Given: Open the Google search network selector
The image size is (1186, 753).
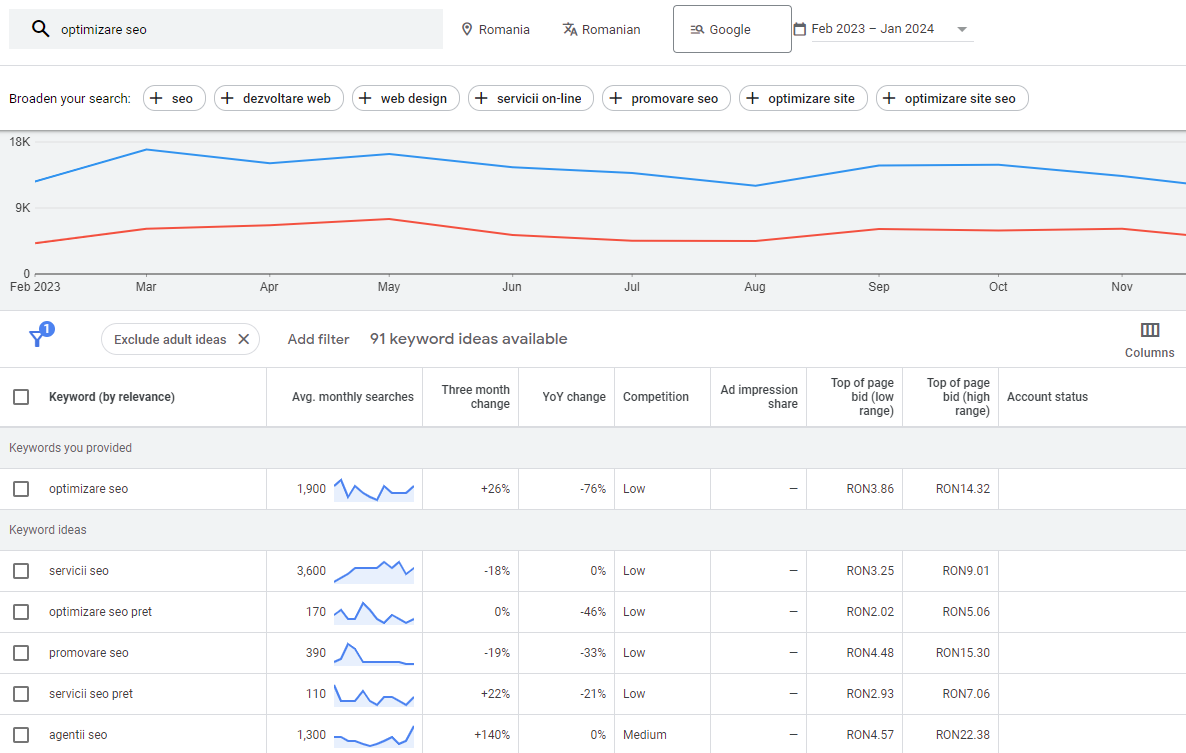Looking at the screenshot, I should click(731, 29).
